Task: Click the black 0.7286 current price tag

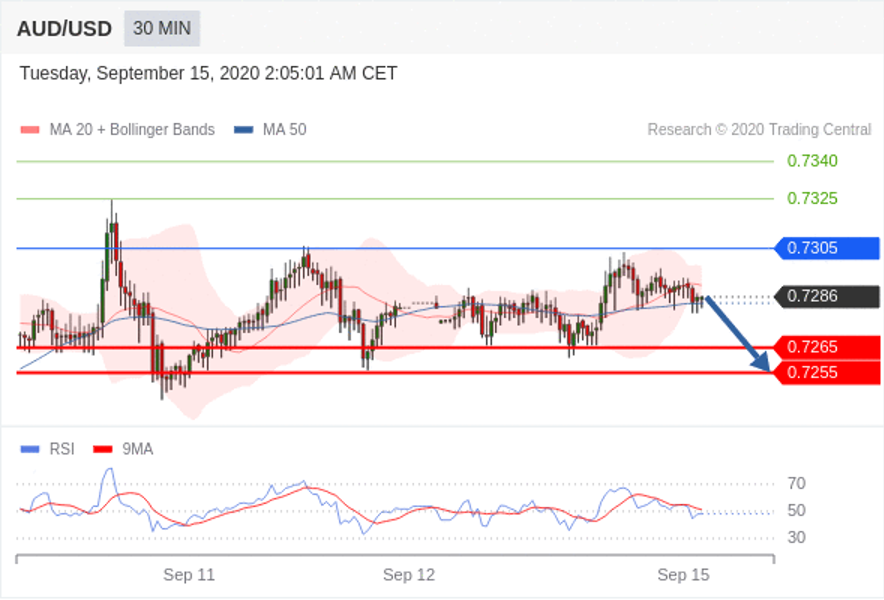Action: point(827,297)
